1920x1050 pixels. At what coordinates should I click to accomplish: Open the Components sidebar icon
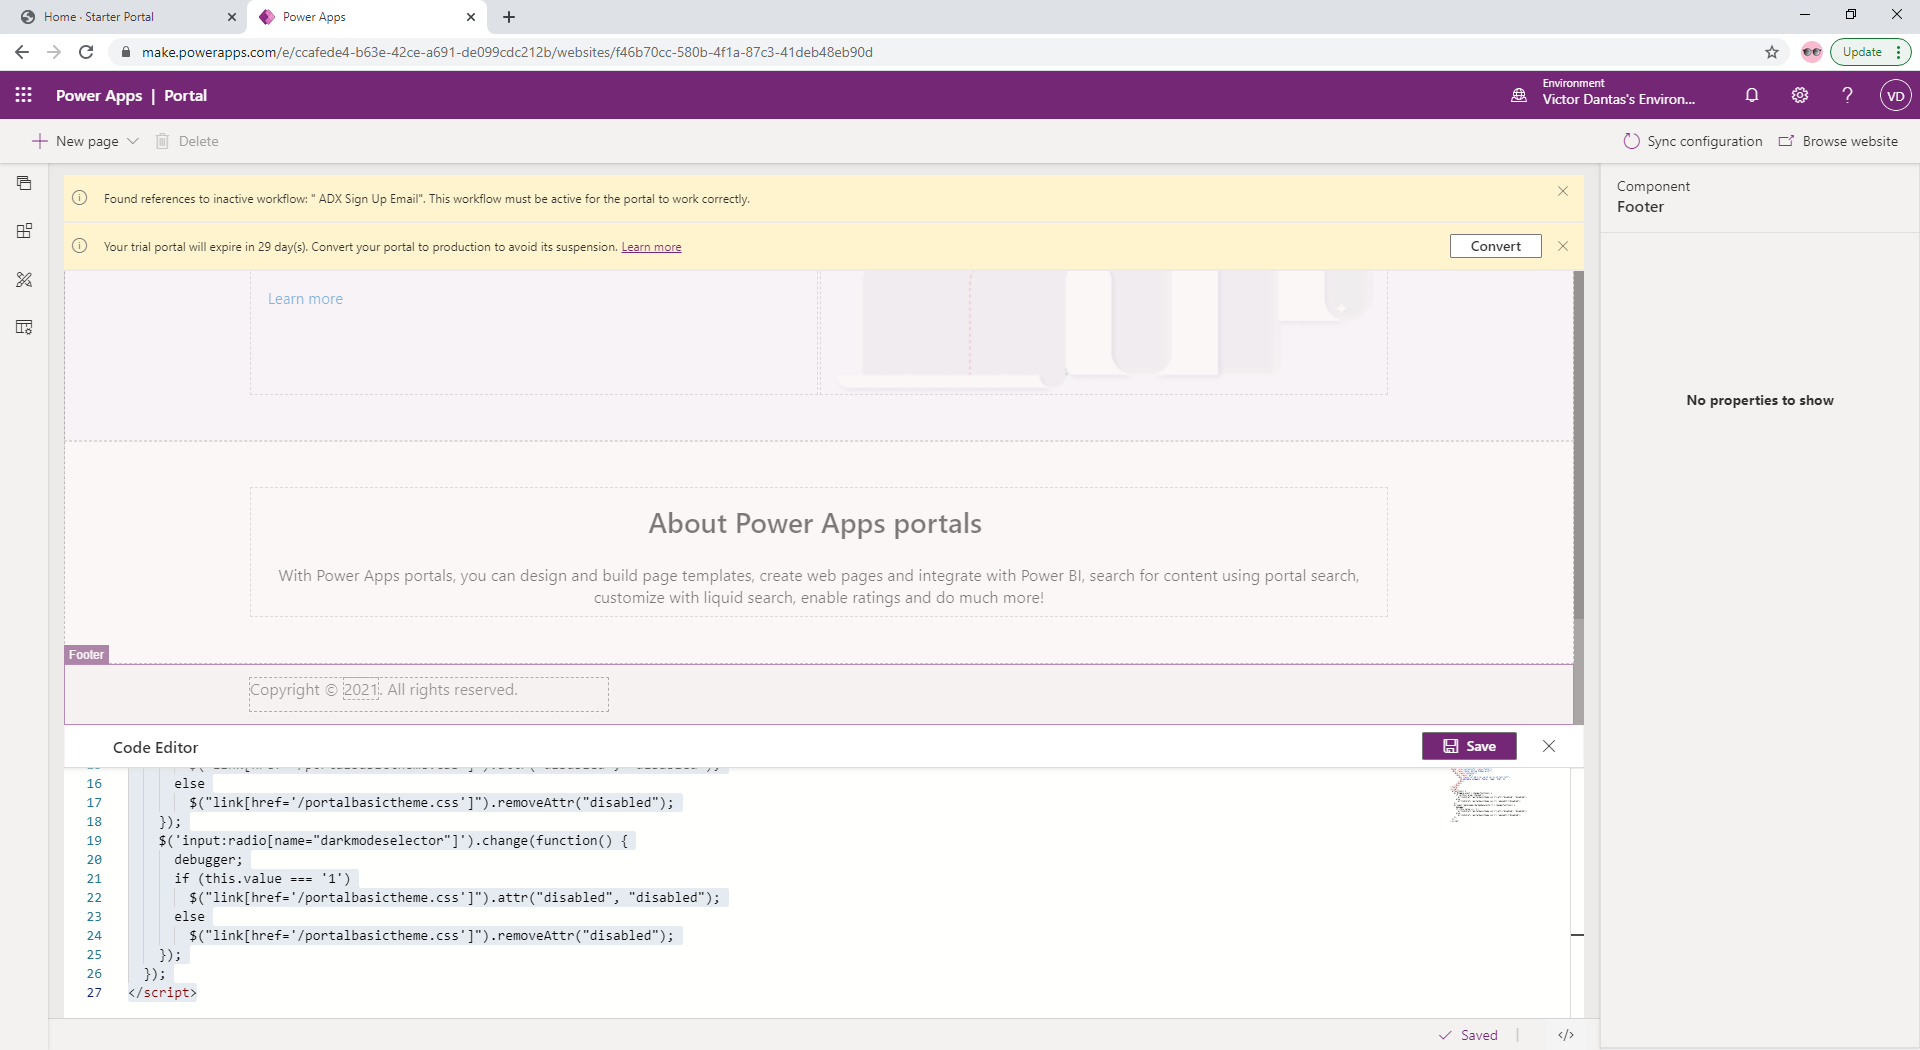click(x=24, y=231)
